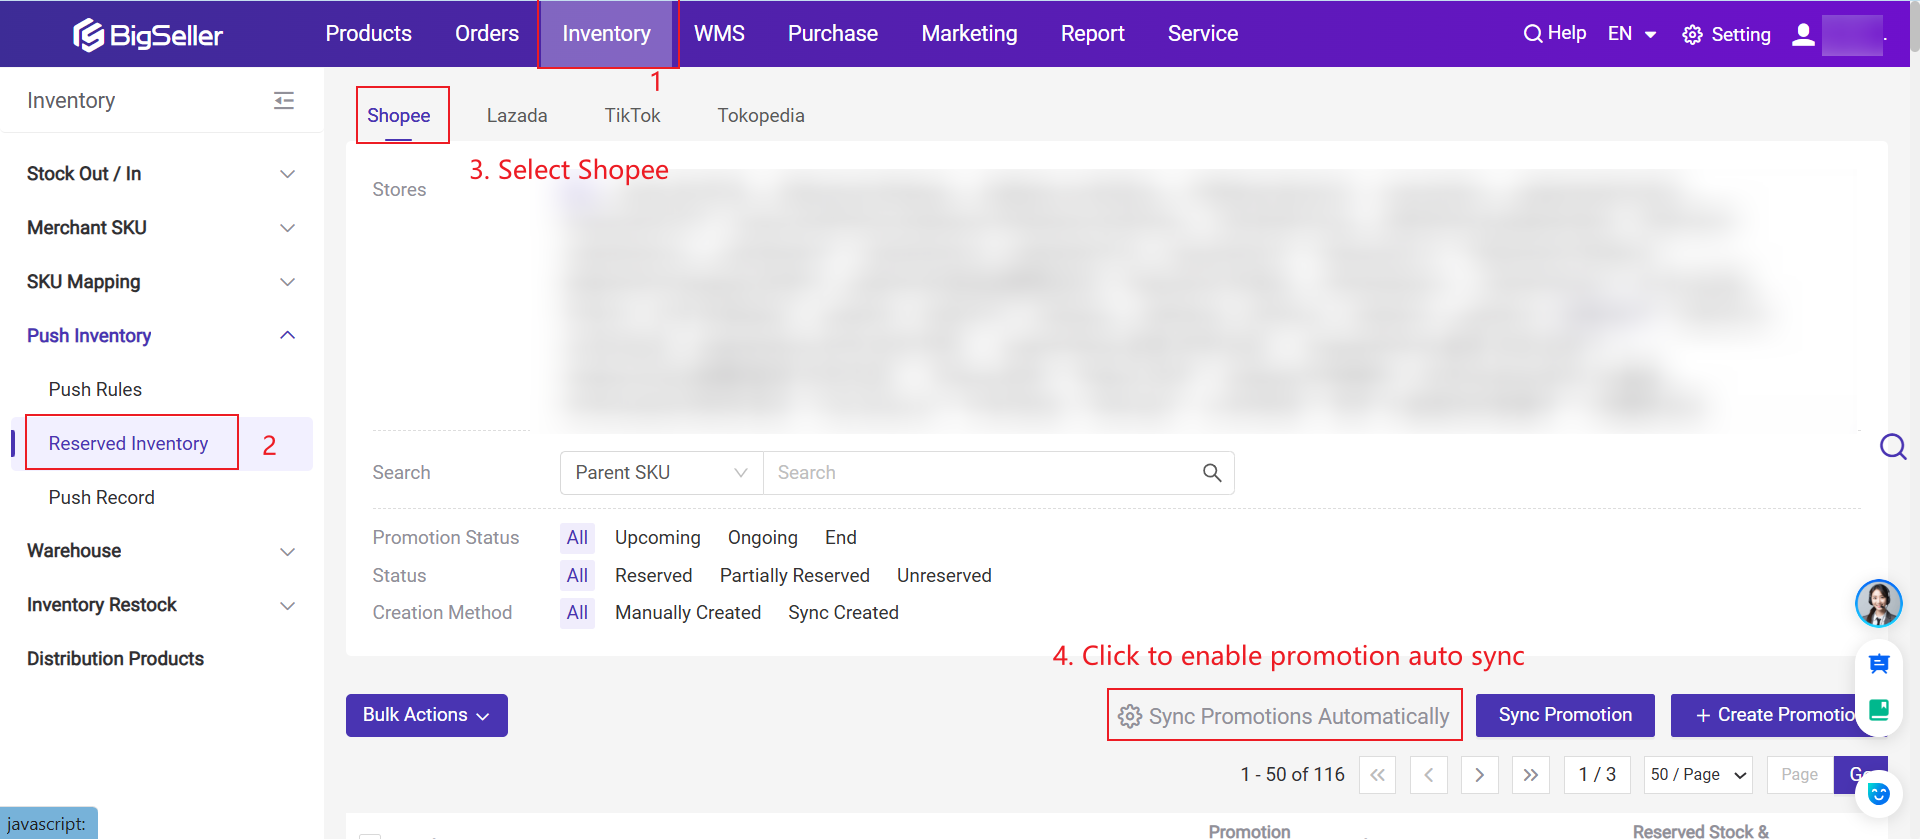Open language selector EN dropdown
Viewport: 1920px width, 839px height.
click(1631, 34)
